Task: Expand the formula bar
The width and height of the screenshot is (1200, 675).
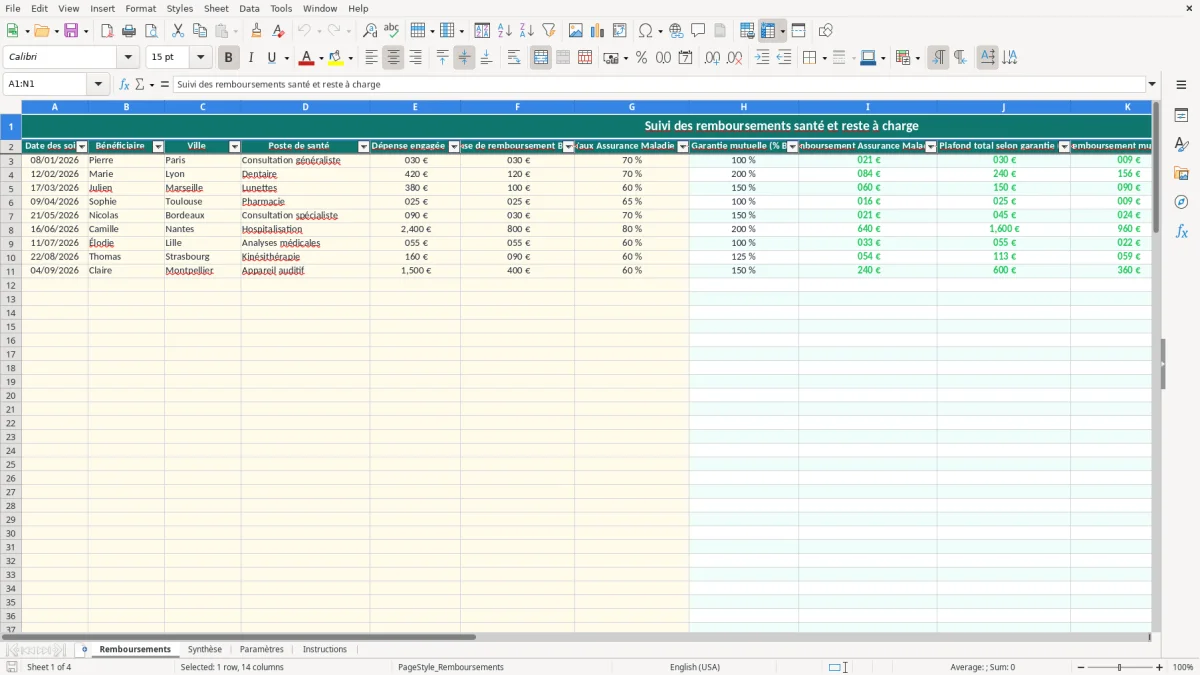Action: [x=1152, y=84]
